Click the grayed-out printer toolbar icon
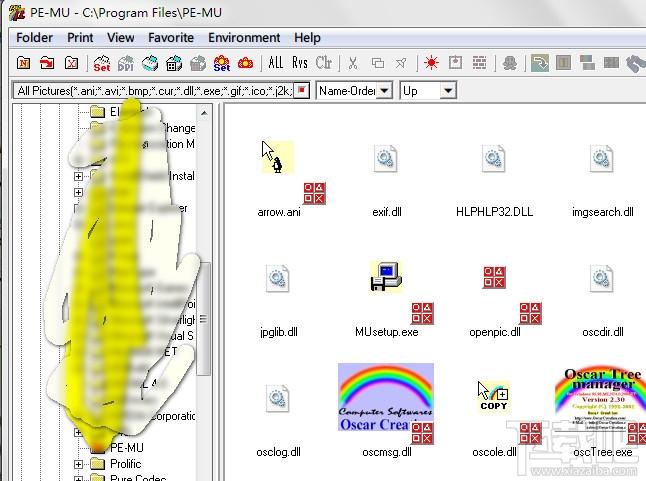Image resolution: width=646 pixels, height=481 pixels. tap(198, 63)
